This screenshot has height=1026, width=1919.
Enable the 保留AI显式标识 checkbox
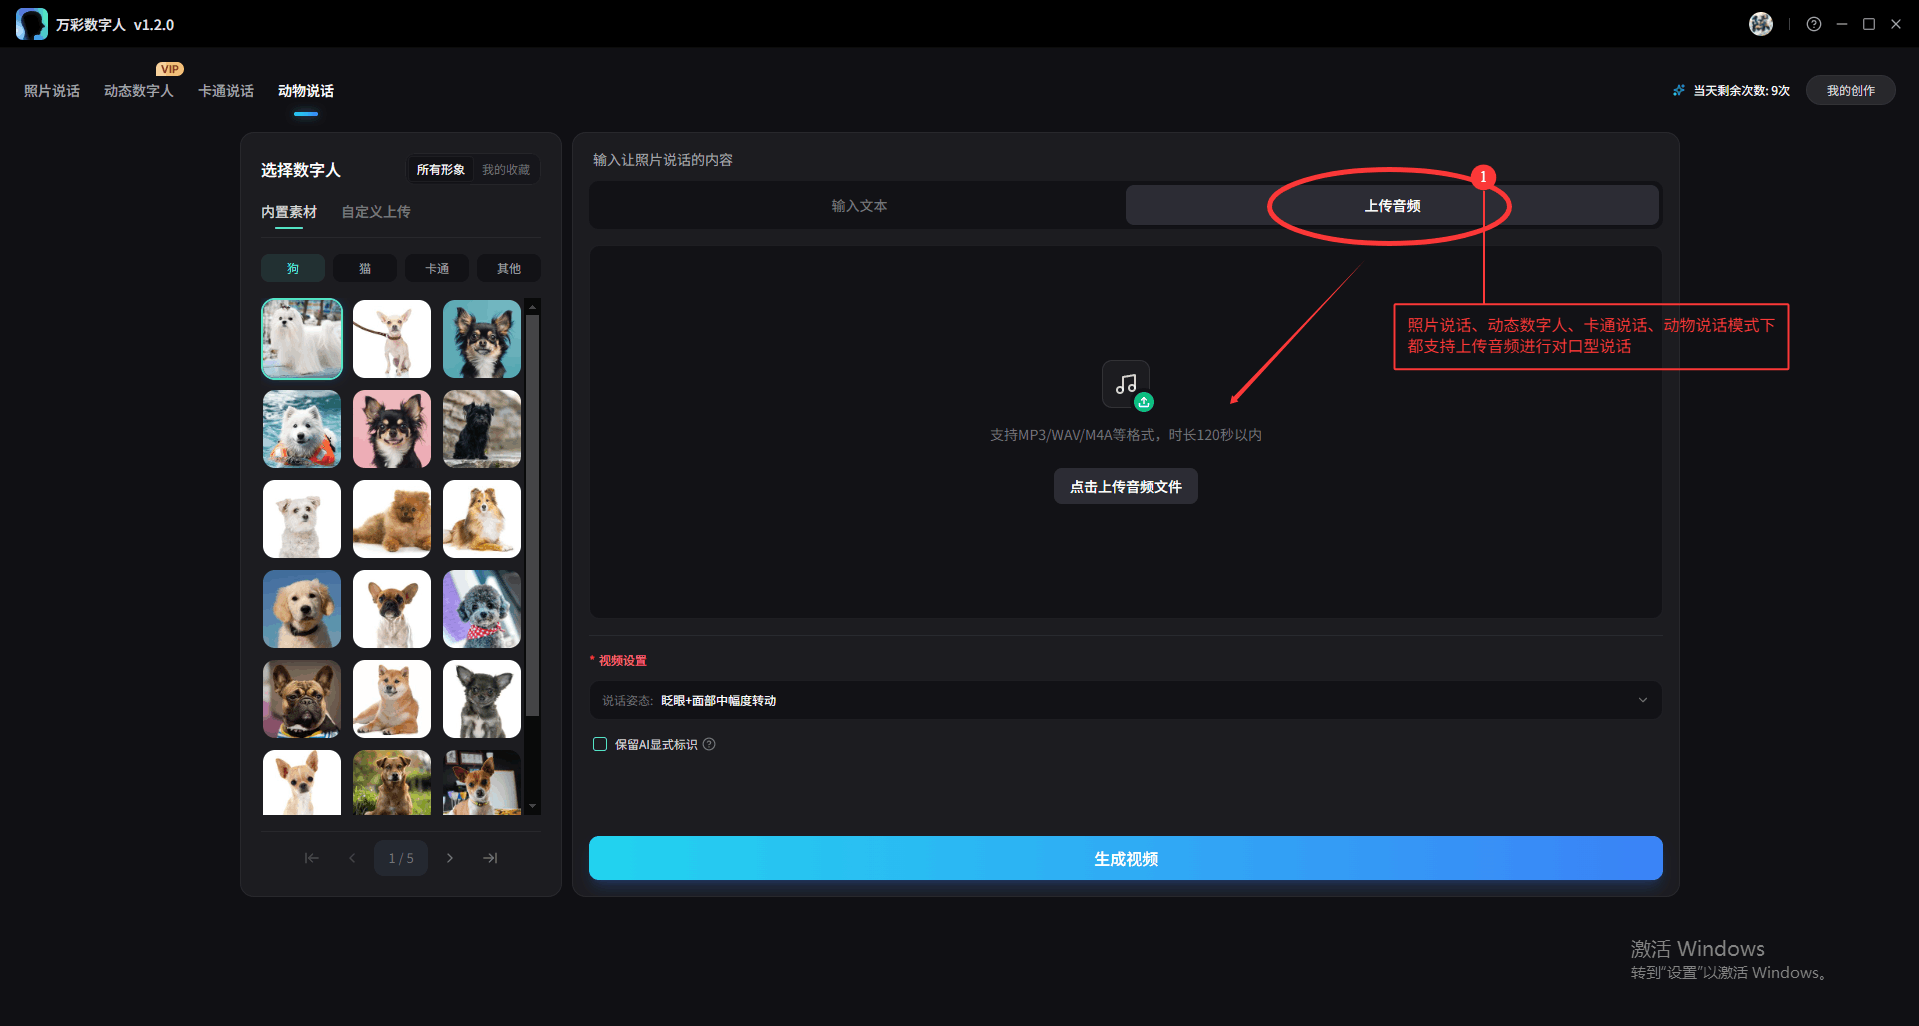(600, 744)
